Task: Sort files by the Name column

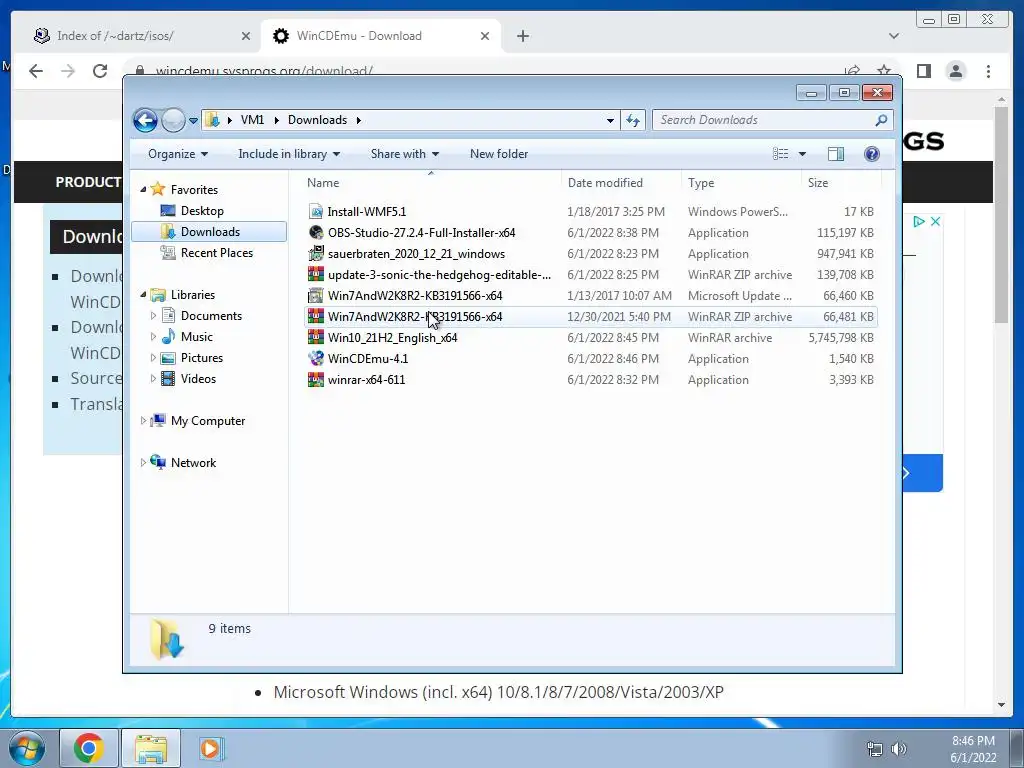Action: [431, 183]
